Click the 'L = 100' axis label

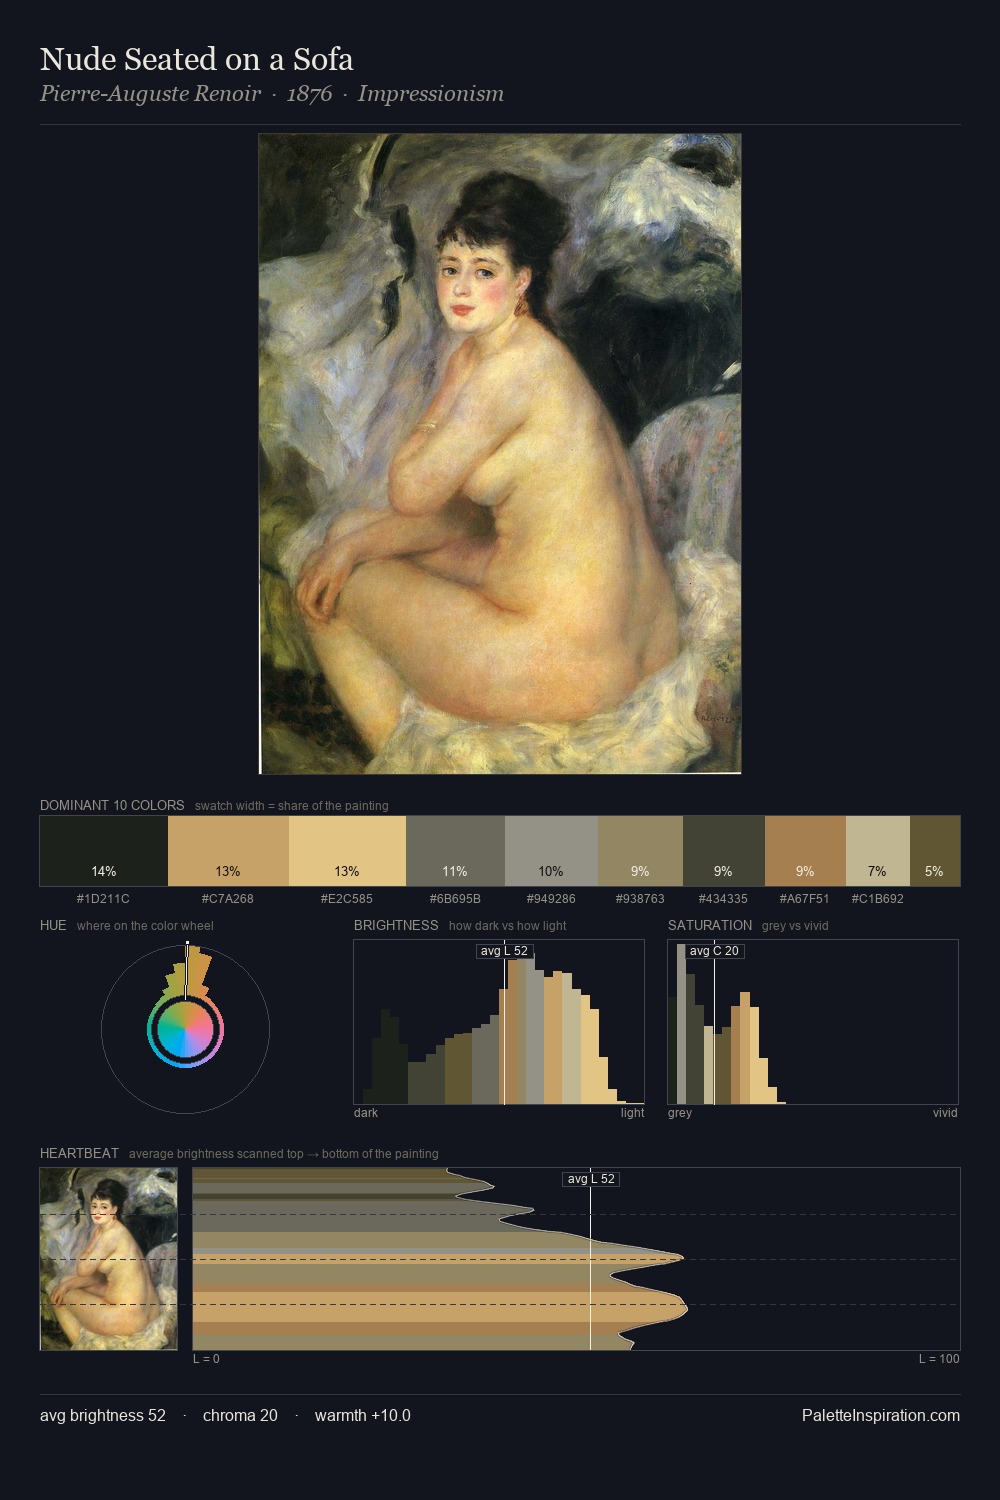pos(939,1359)
